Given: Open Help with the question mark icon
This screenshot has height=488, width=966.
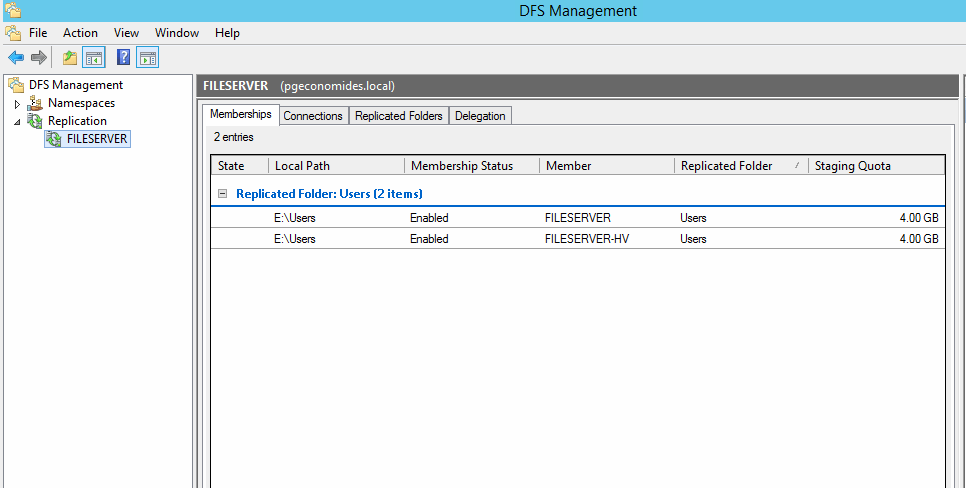Looking at the screenshot, I should (124, 57).
